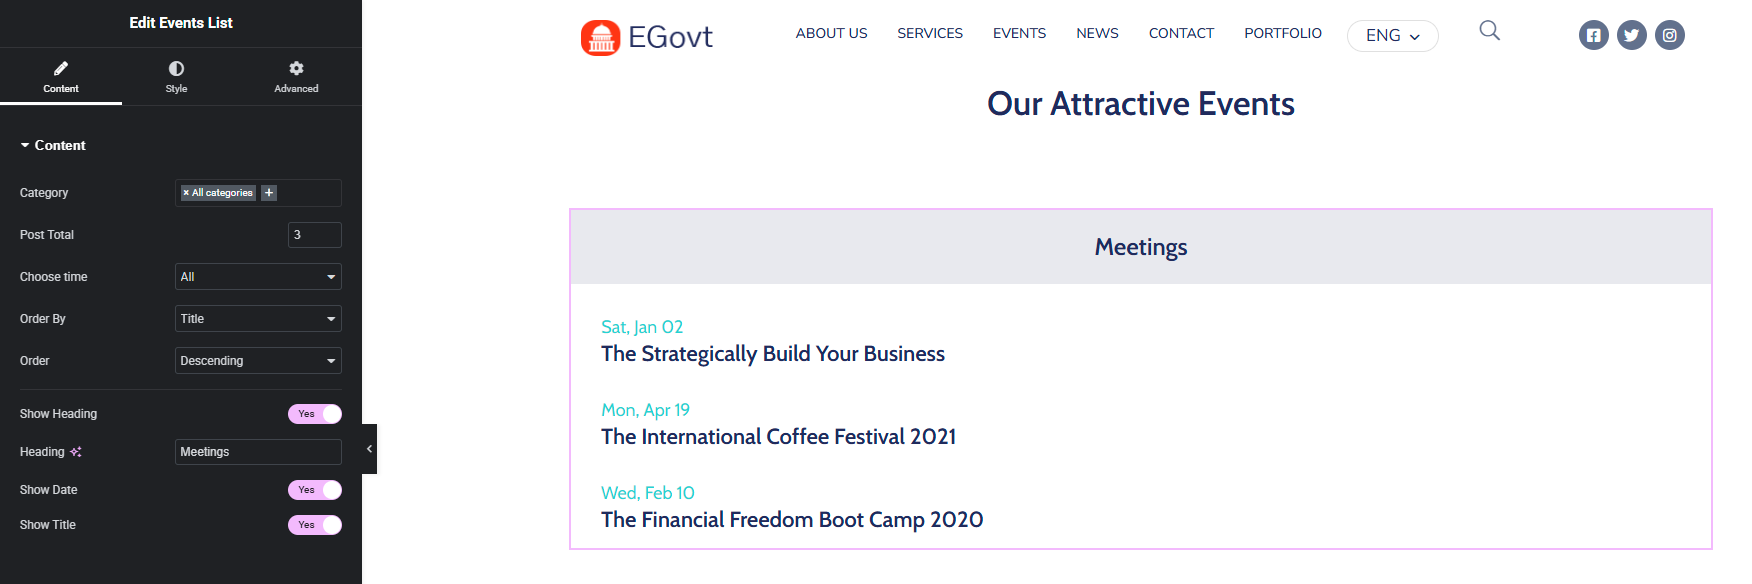Open the ENG language selector
Image resolution: width=1752 pixels, height=584 pixels.
pyautogui.click(x=1392, y=36)
